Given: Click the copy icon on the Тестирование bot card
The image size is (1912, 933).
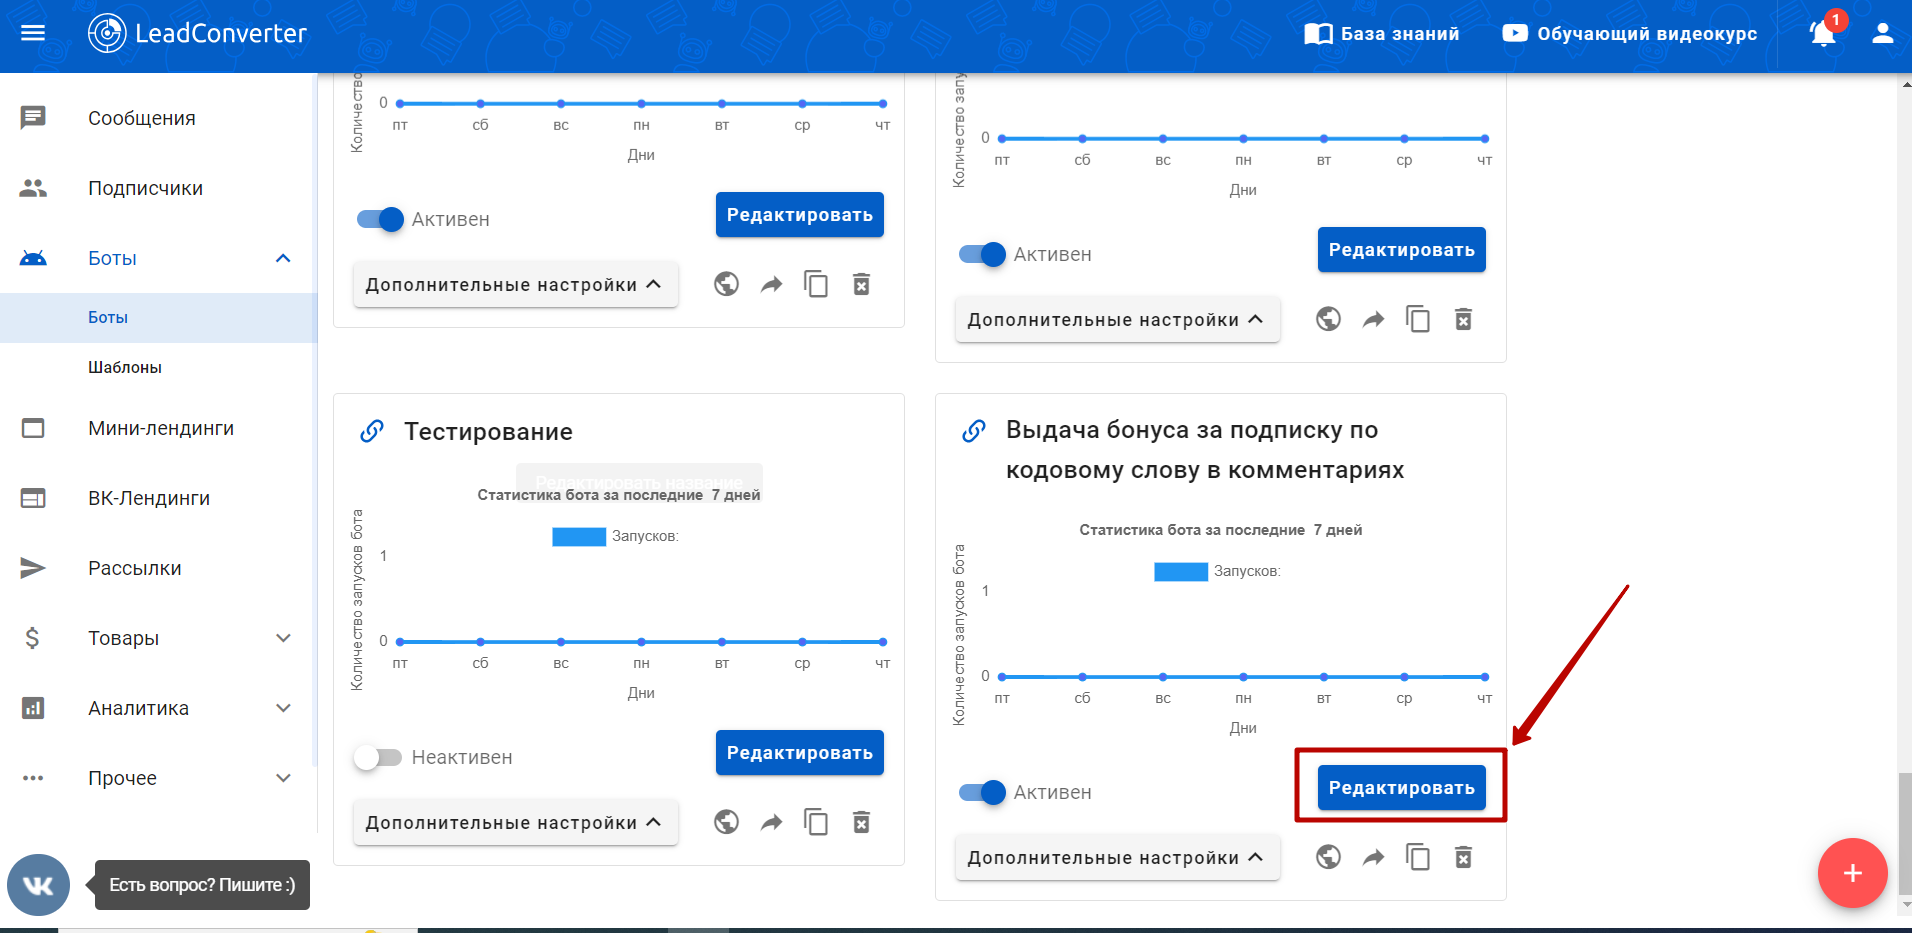Looking at the screenshot, I should (x=816, y=822).
